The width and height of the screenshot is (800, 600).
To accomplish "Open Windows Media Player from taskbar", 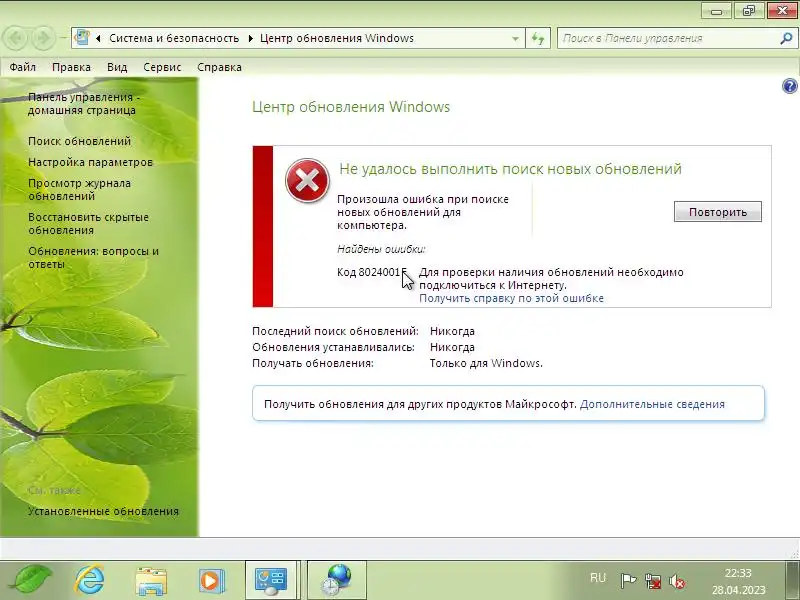I will [211, 580].
